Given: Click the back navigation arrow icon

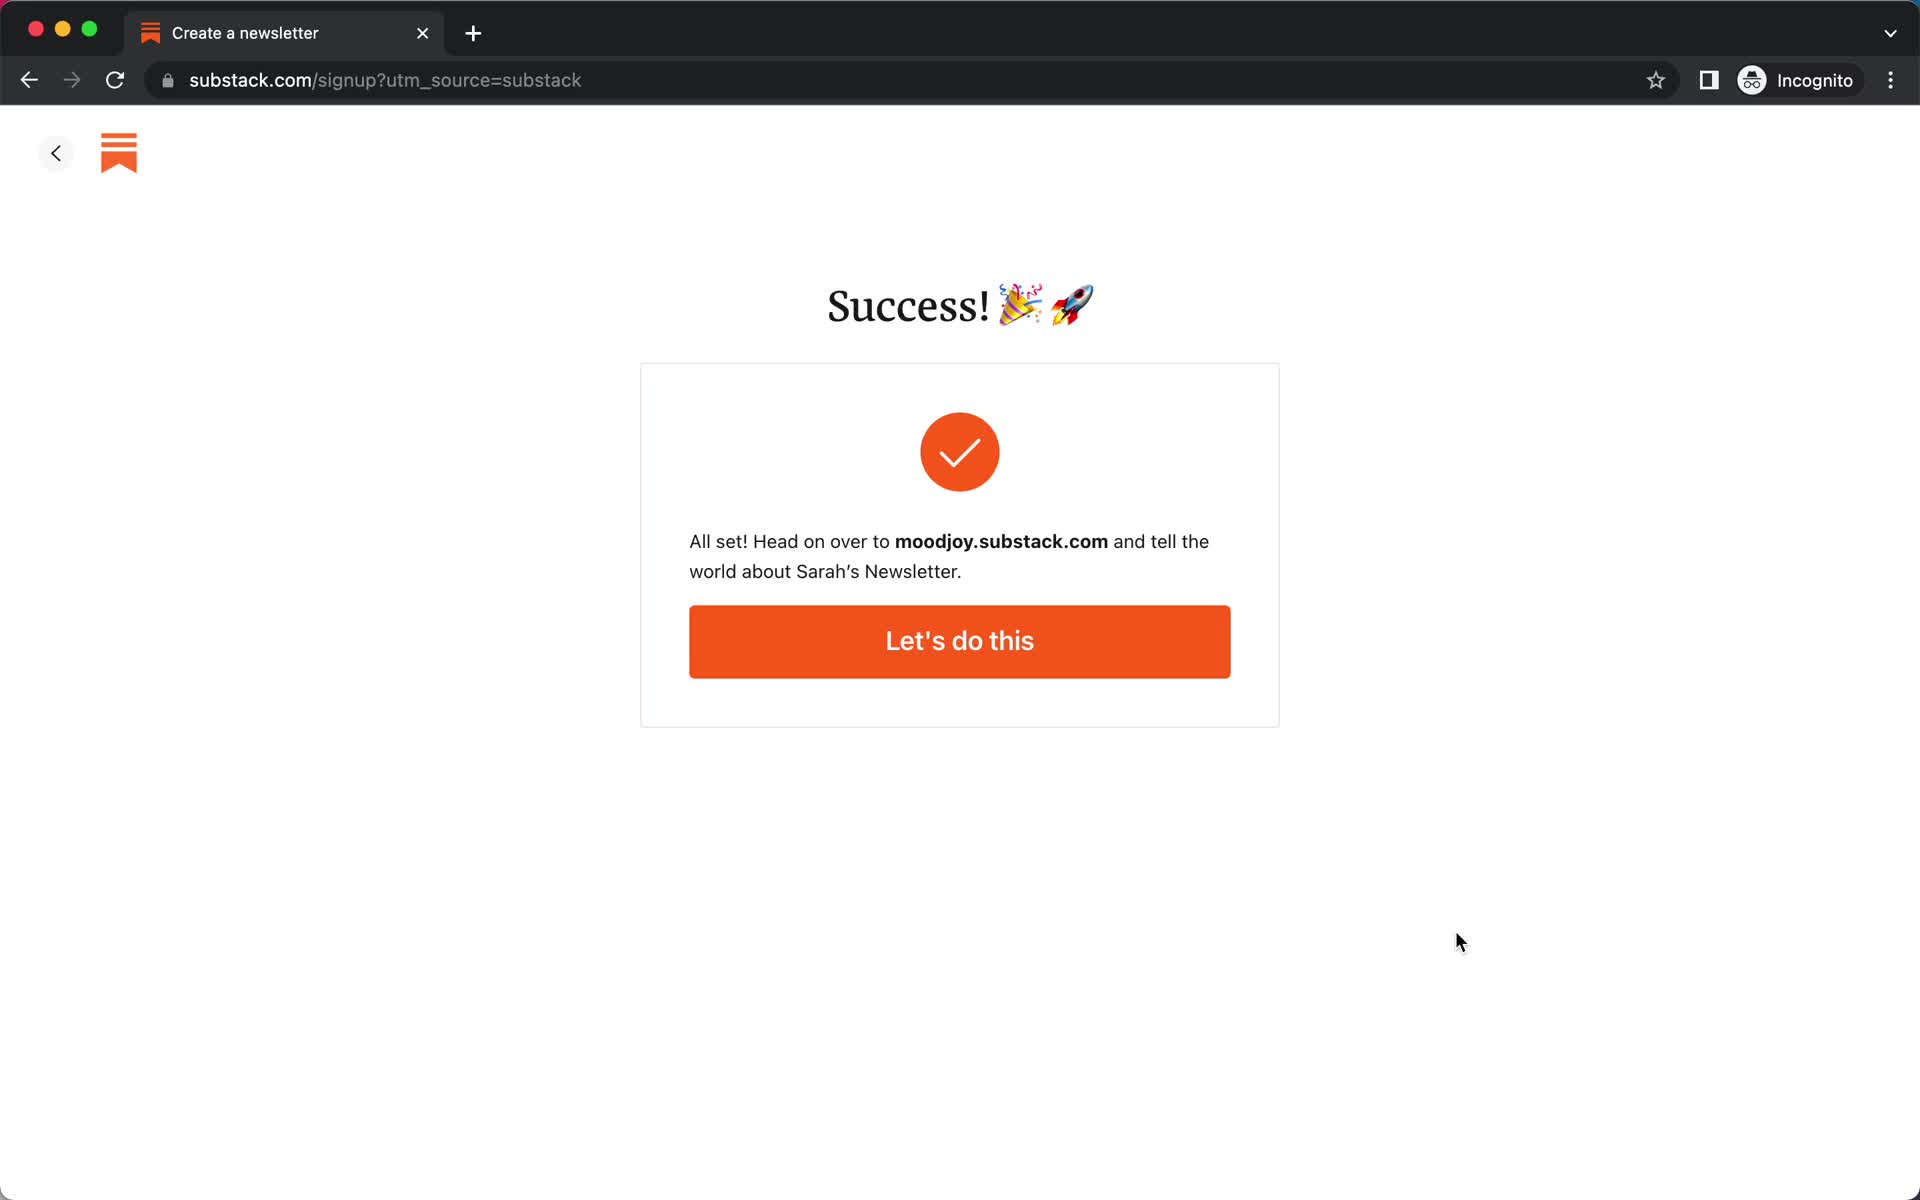Looking at the screenshot, I should pos(57,152).
